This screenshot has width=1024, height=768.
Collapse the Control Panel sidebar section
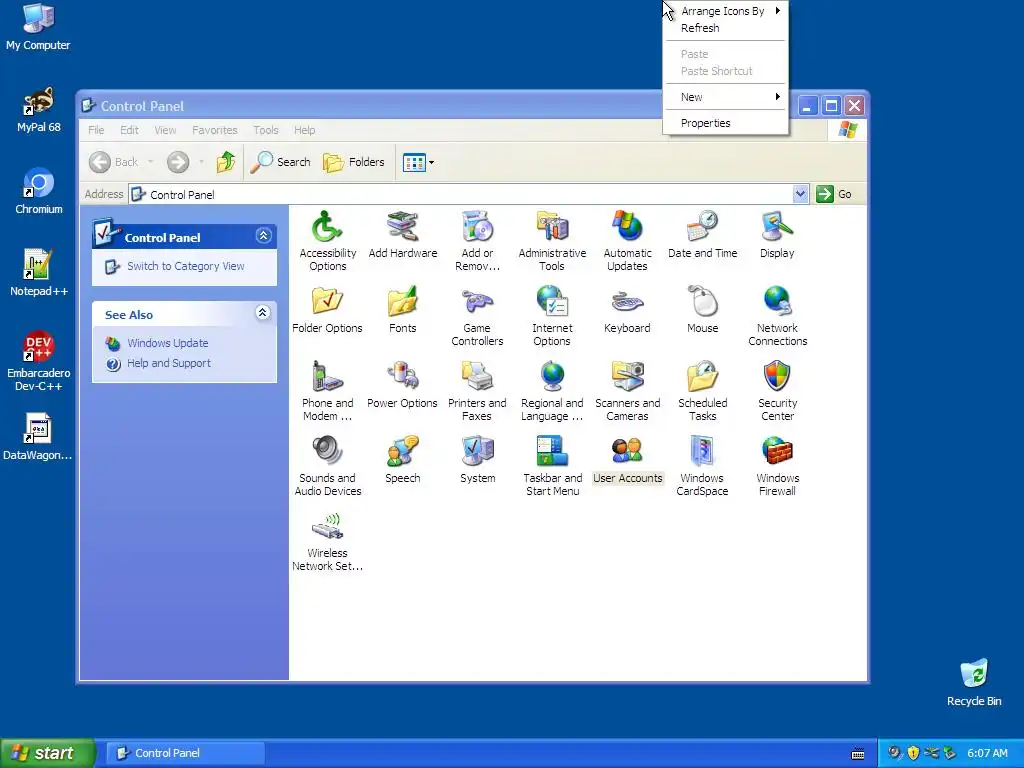click(263, 236)
